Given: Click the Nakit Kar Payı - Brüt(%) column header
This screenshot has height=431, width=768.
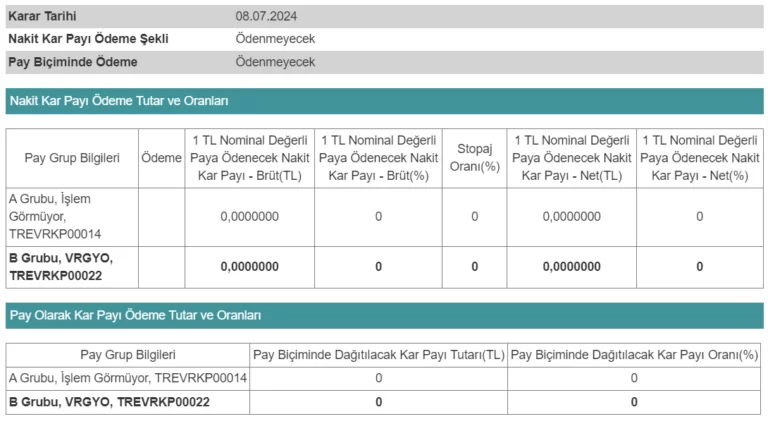Looking at the screenshot, I should [x=379, y=158].
